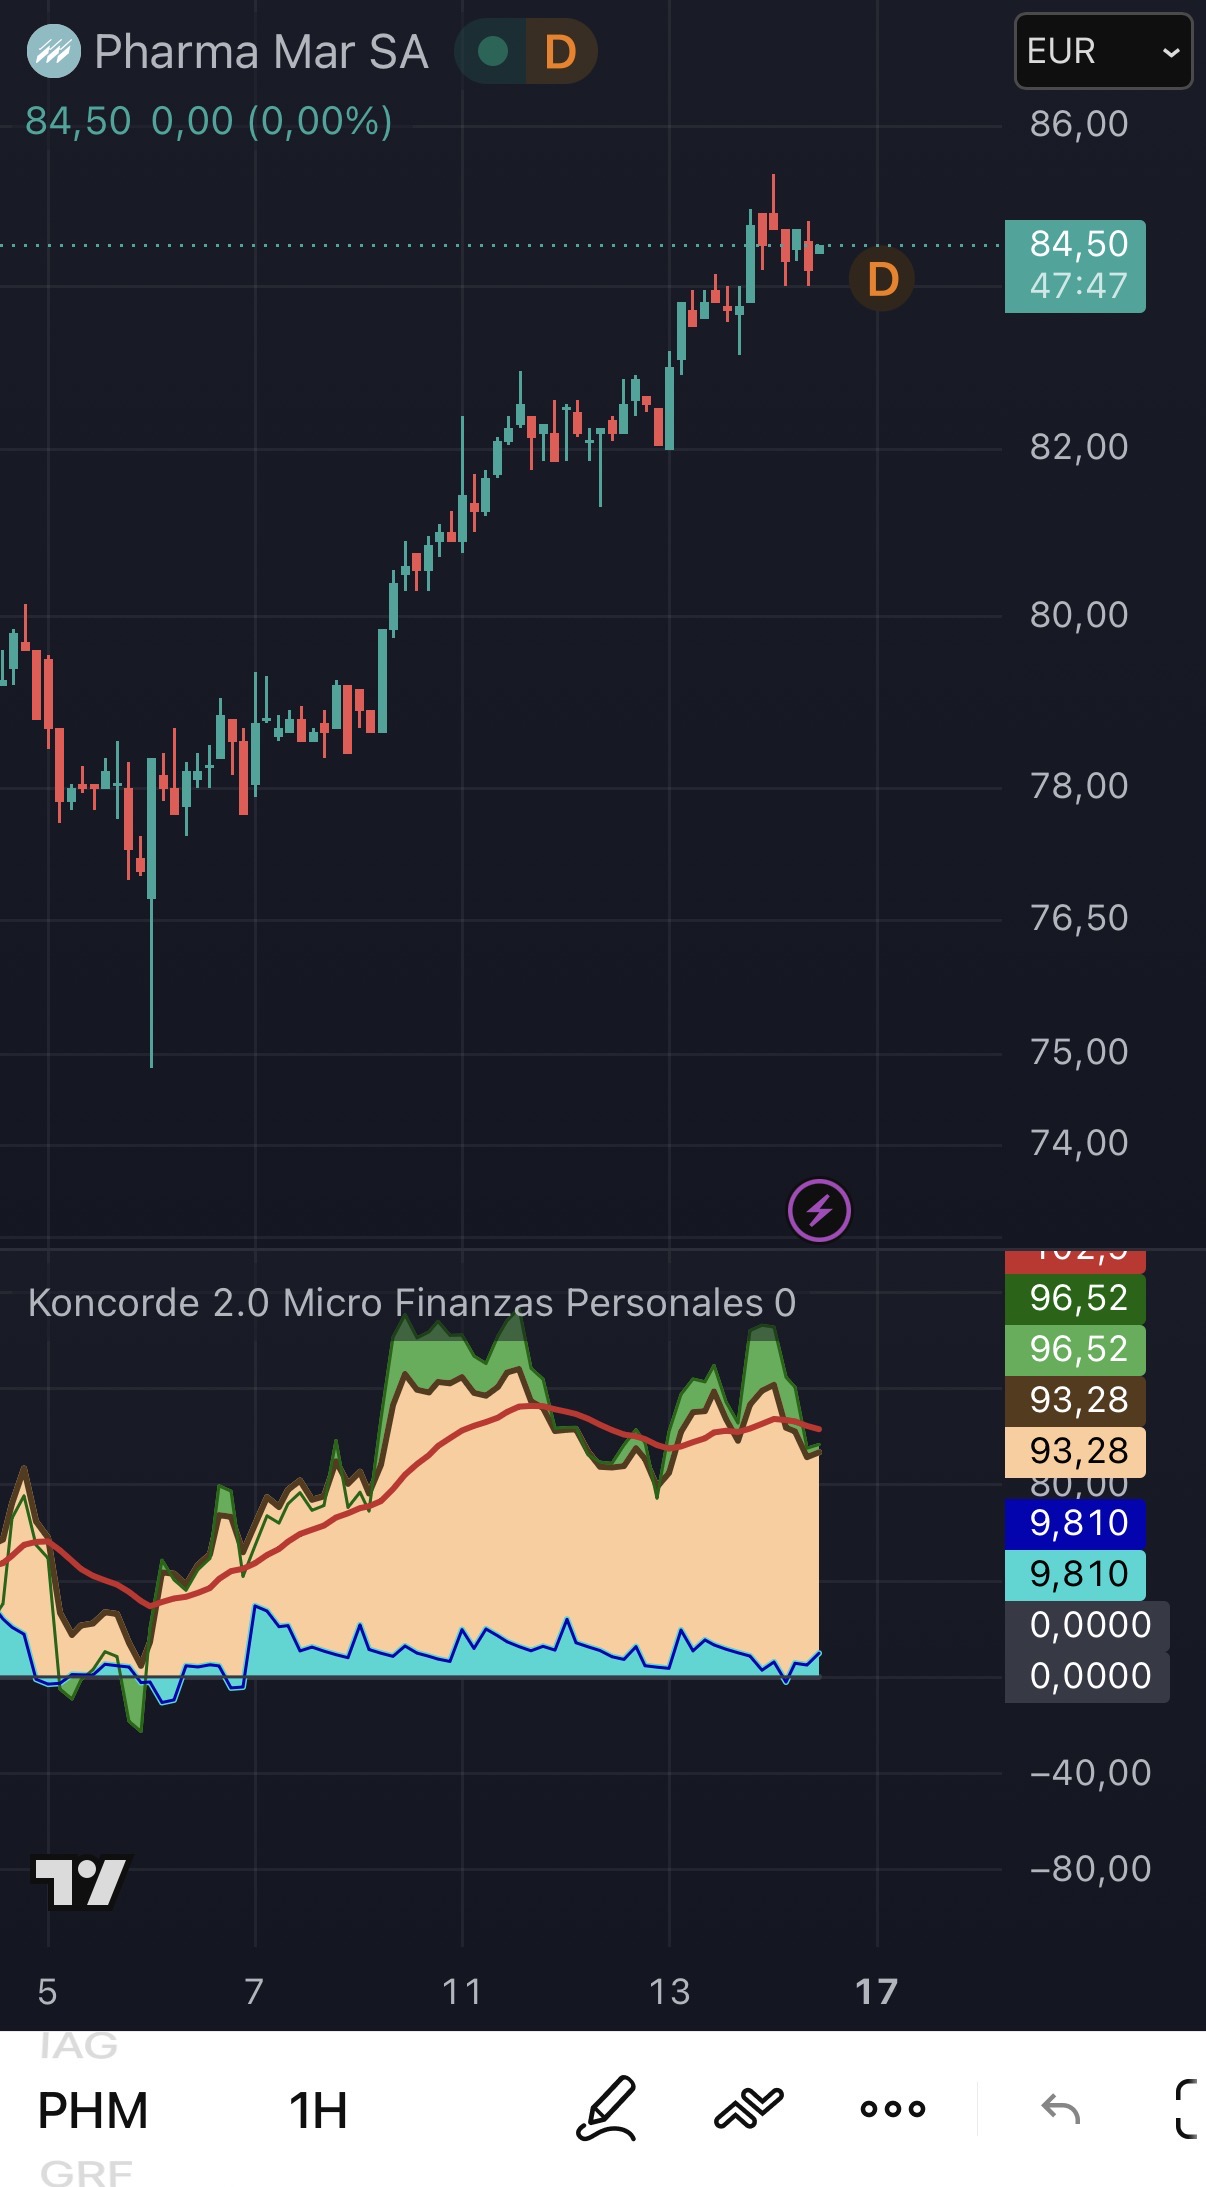1206x2187 pixels.
Task: Open the Koncorde 2.0 indicator legend
Action: [x=412, y=1303]
